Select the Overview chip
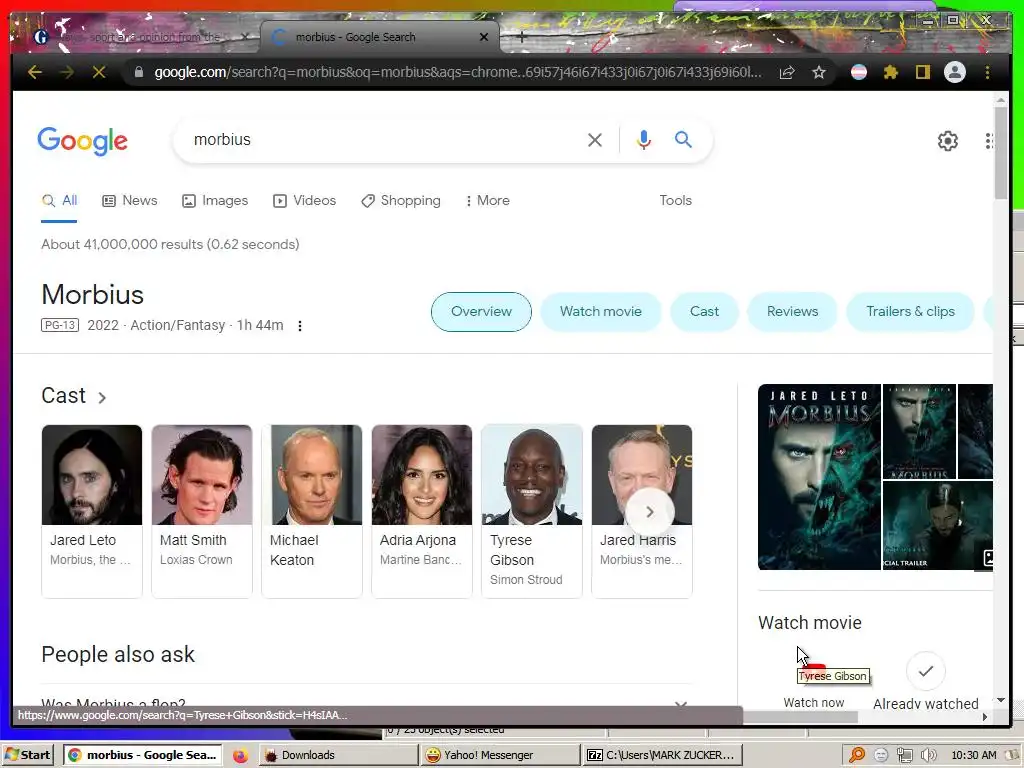This screenshot has height=768, width=1024. 481,312
